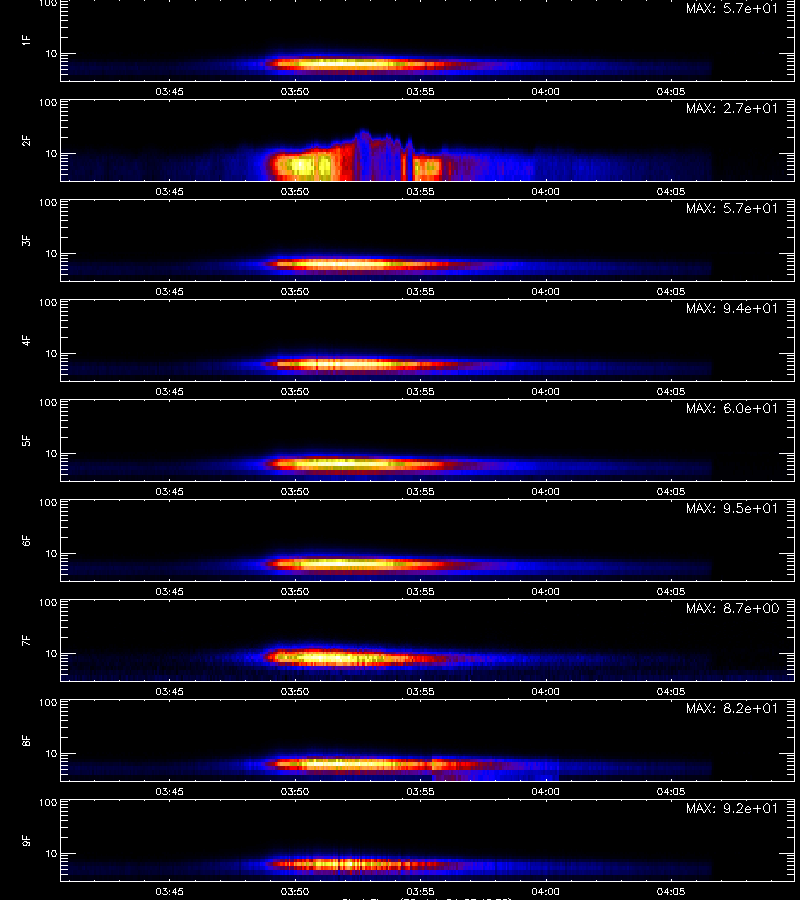
Task: Click the 03:45 tick label under 4F panel
Action: point(169,391)
